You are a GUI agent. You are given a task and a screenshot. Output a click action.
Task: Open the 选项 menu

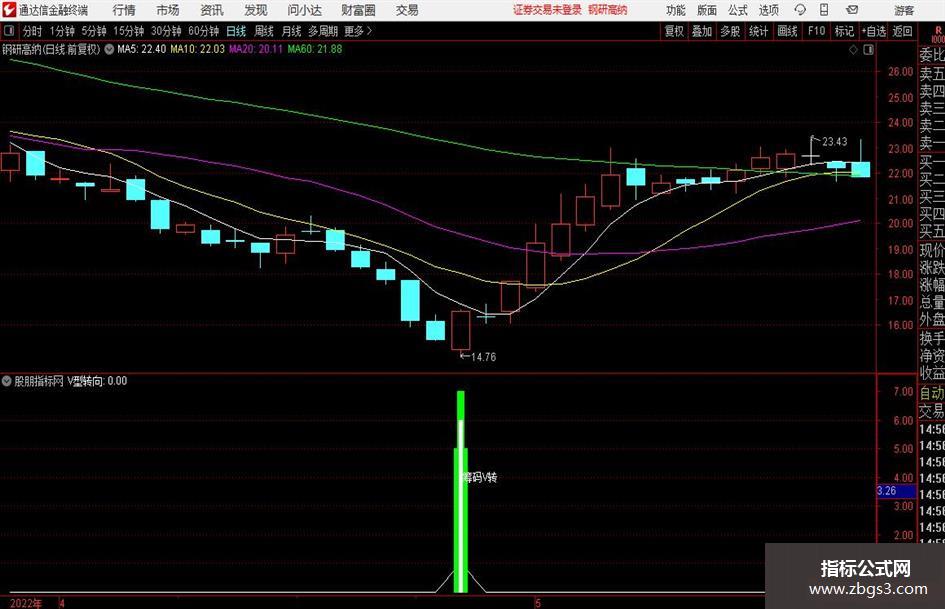click(768, 10)
